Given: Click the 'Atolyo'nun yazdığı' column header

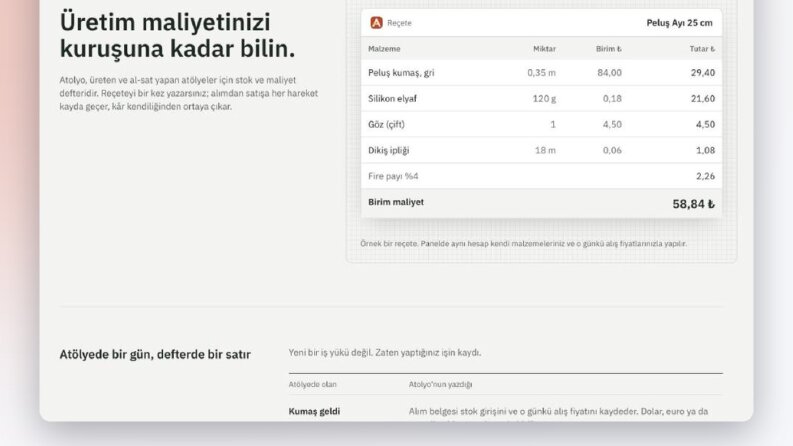Looking at the screenshot, I should tap(440, 384).
